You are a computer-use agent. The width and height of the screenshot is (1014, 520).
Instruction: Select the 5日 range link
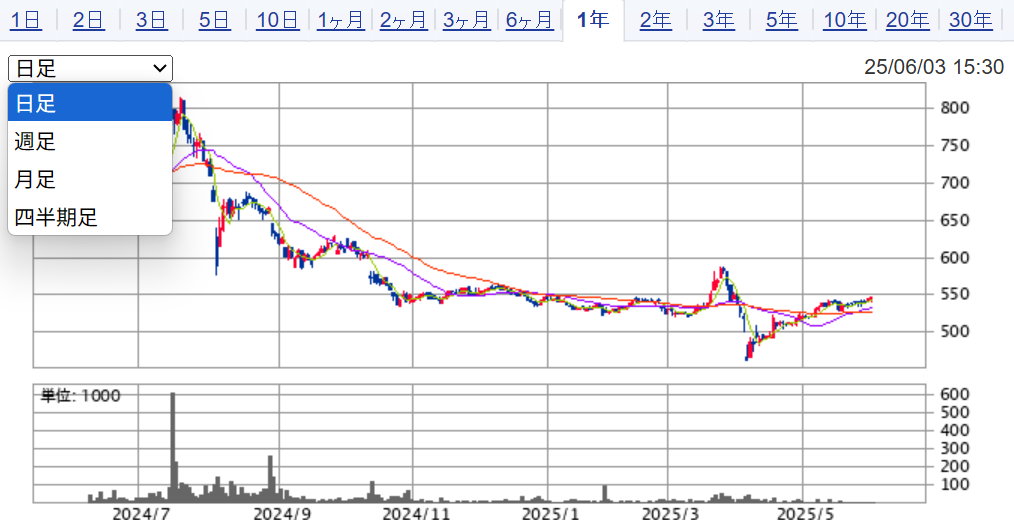[215, 20]
